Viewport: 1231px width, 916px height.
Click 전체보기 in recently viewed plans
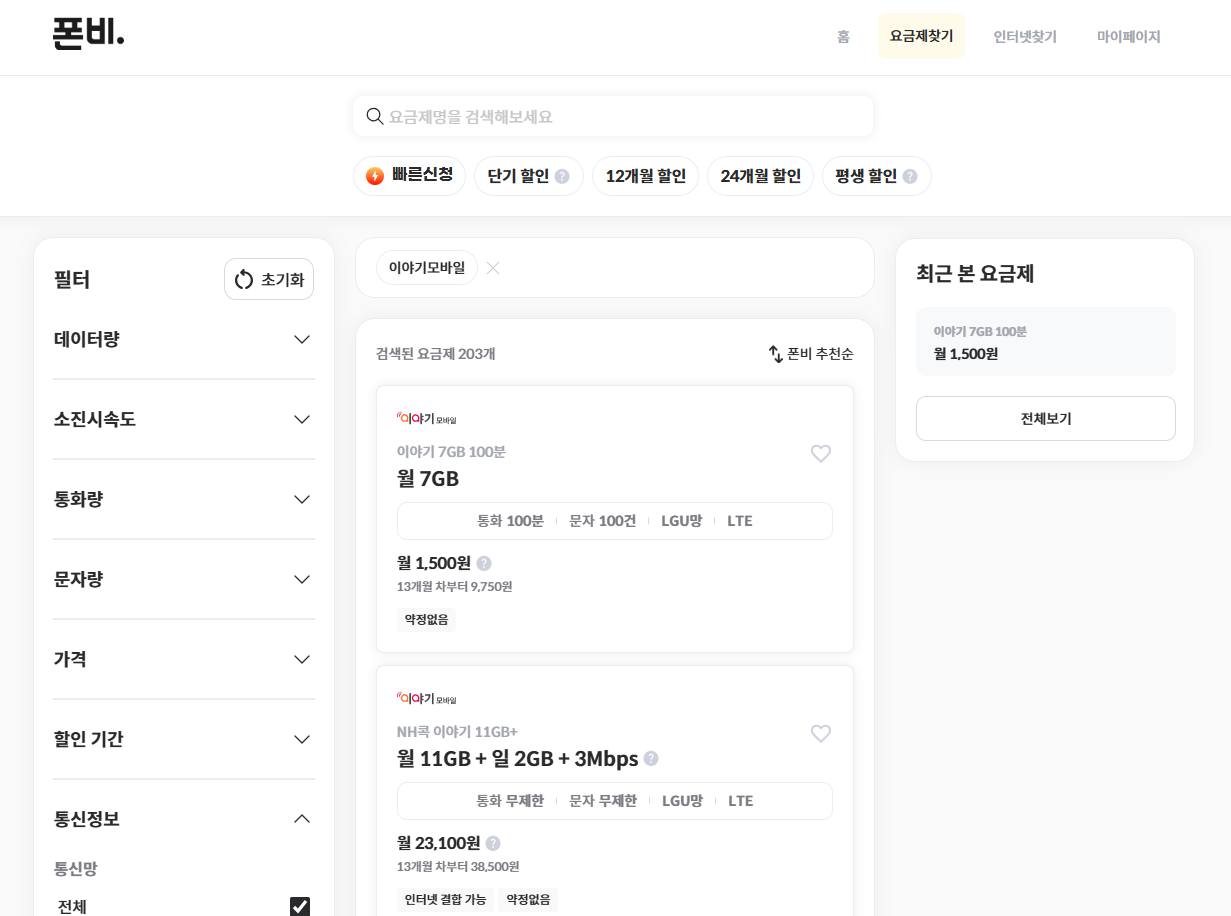pos(1045,418)
